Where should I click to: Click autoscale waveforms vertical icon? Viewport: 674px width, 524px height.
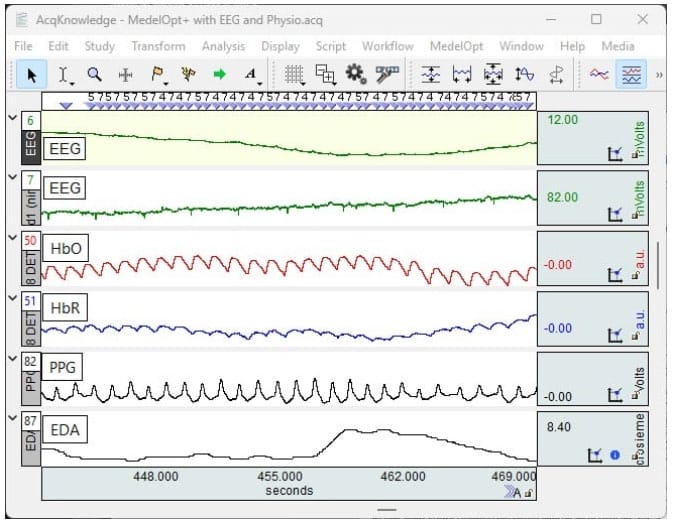coord(430,75)
